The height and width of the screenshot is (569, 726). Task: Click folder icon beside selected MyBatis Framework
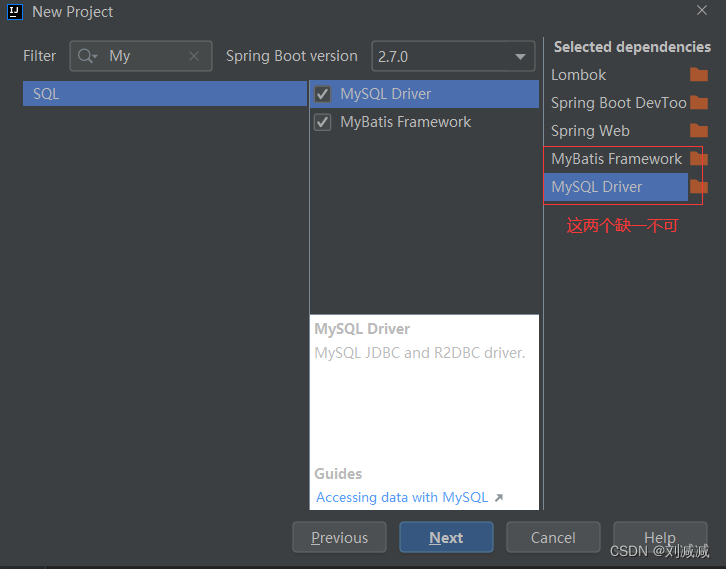coord(699,158)
